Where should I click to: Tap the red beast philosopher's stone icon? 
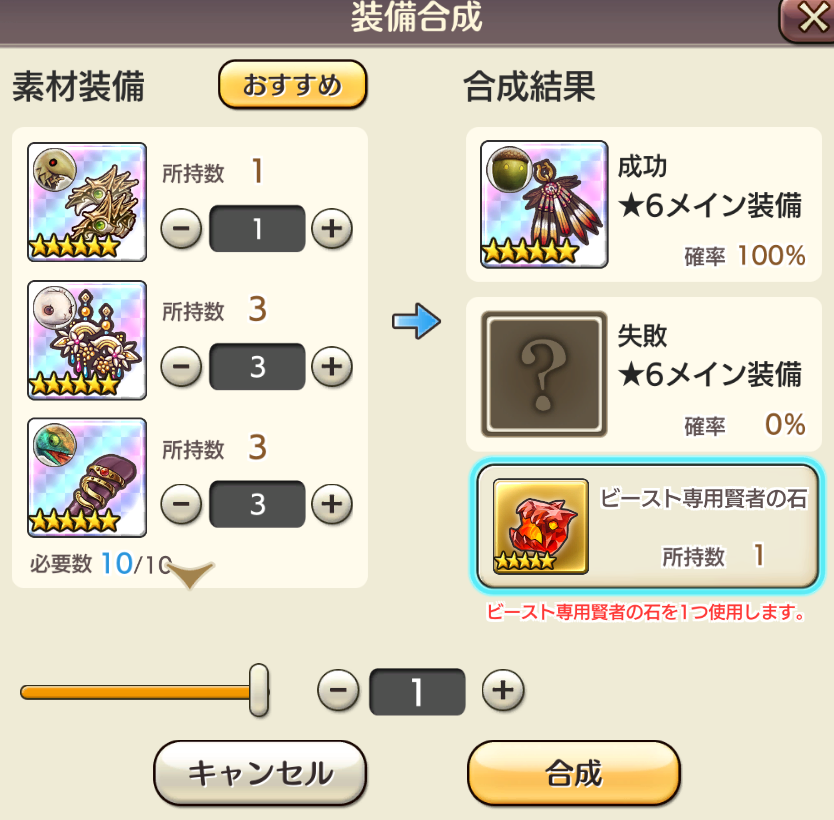click(540, 526)
